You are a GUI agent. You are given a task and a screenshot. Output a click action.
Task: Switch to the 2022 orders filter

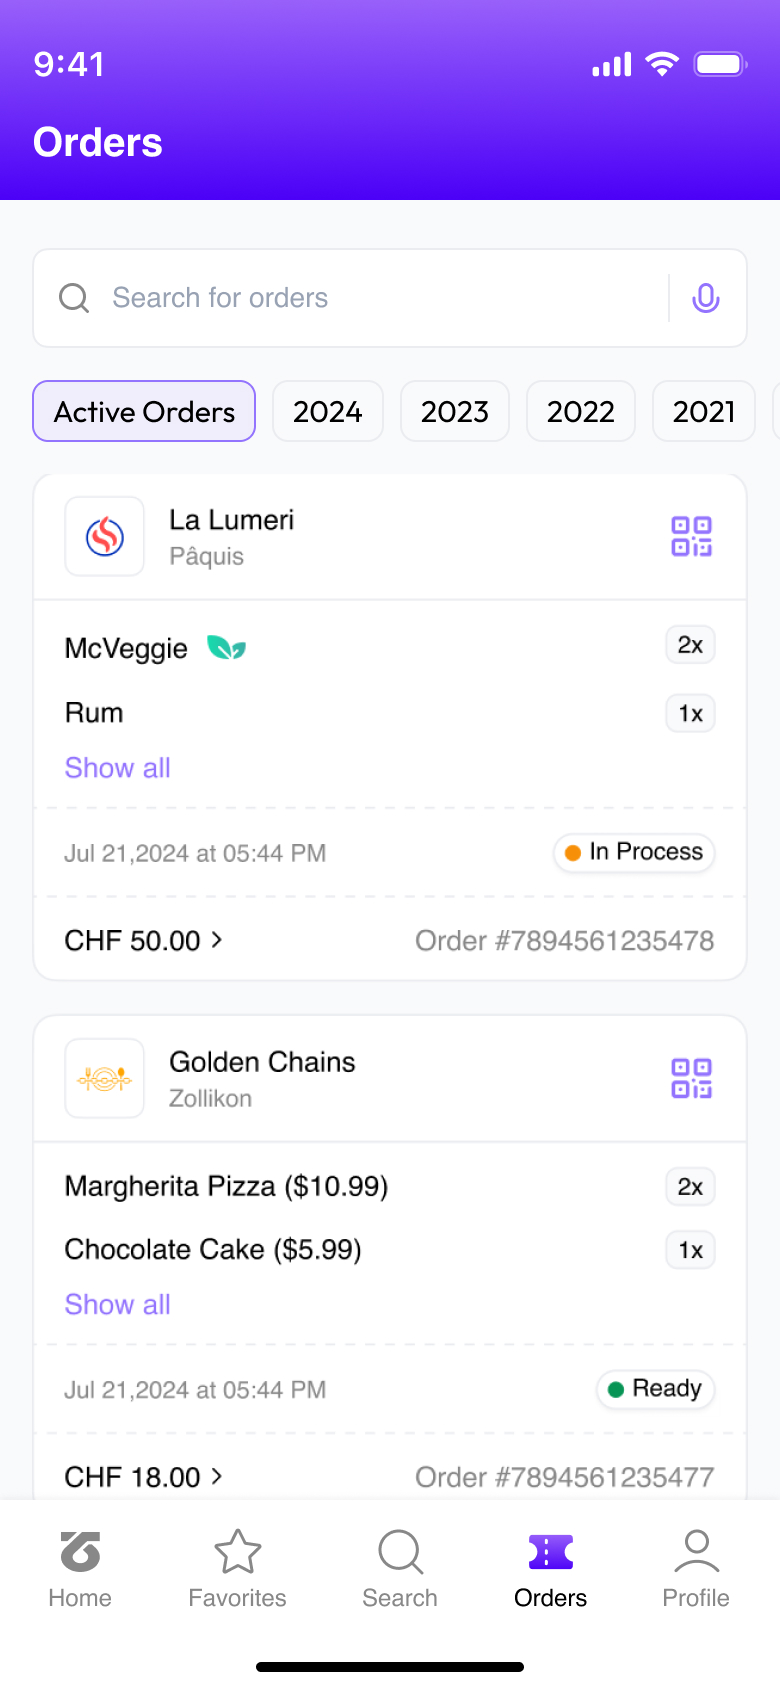click(x=580, y=411)
